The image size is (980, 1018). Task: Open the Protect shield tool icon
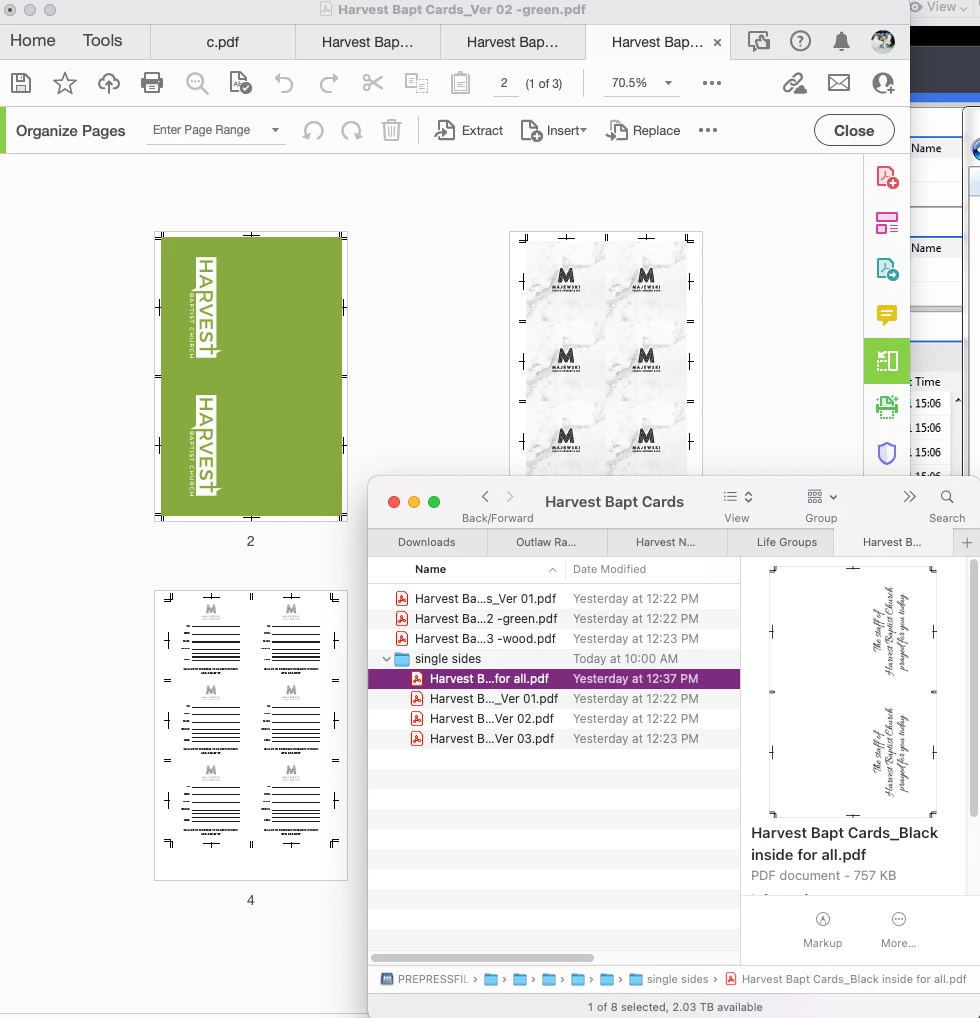[x=887, y=453]
